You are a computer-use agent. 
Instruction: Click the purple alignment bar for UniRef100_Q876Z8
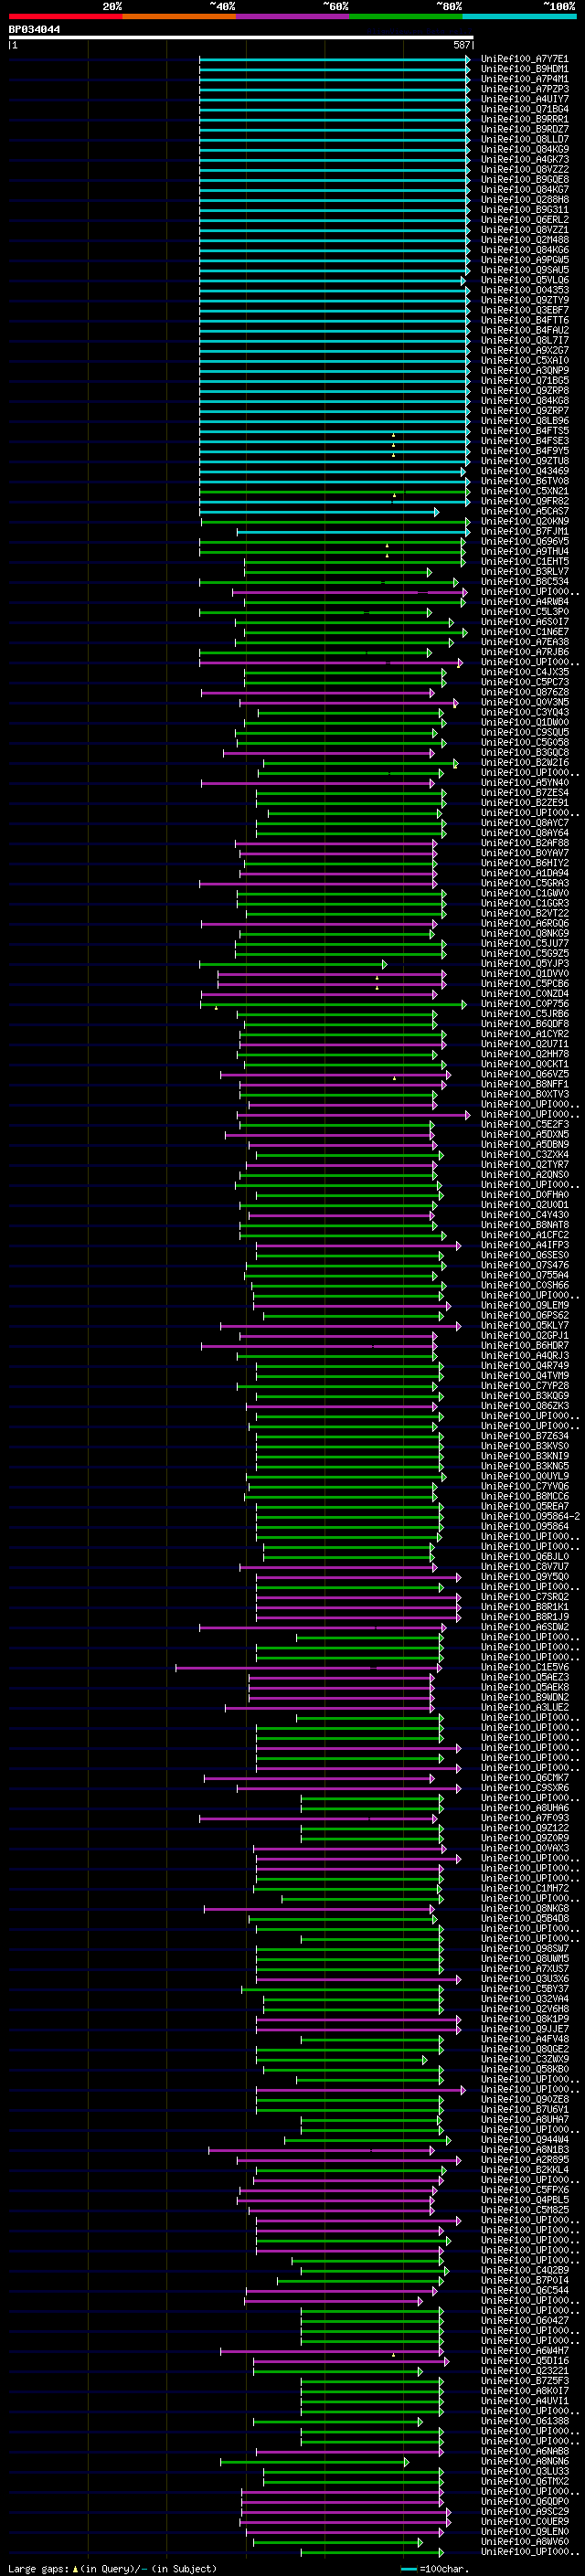tap(318, 692)
